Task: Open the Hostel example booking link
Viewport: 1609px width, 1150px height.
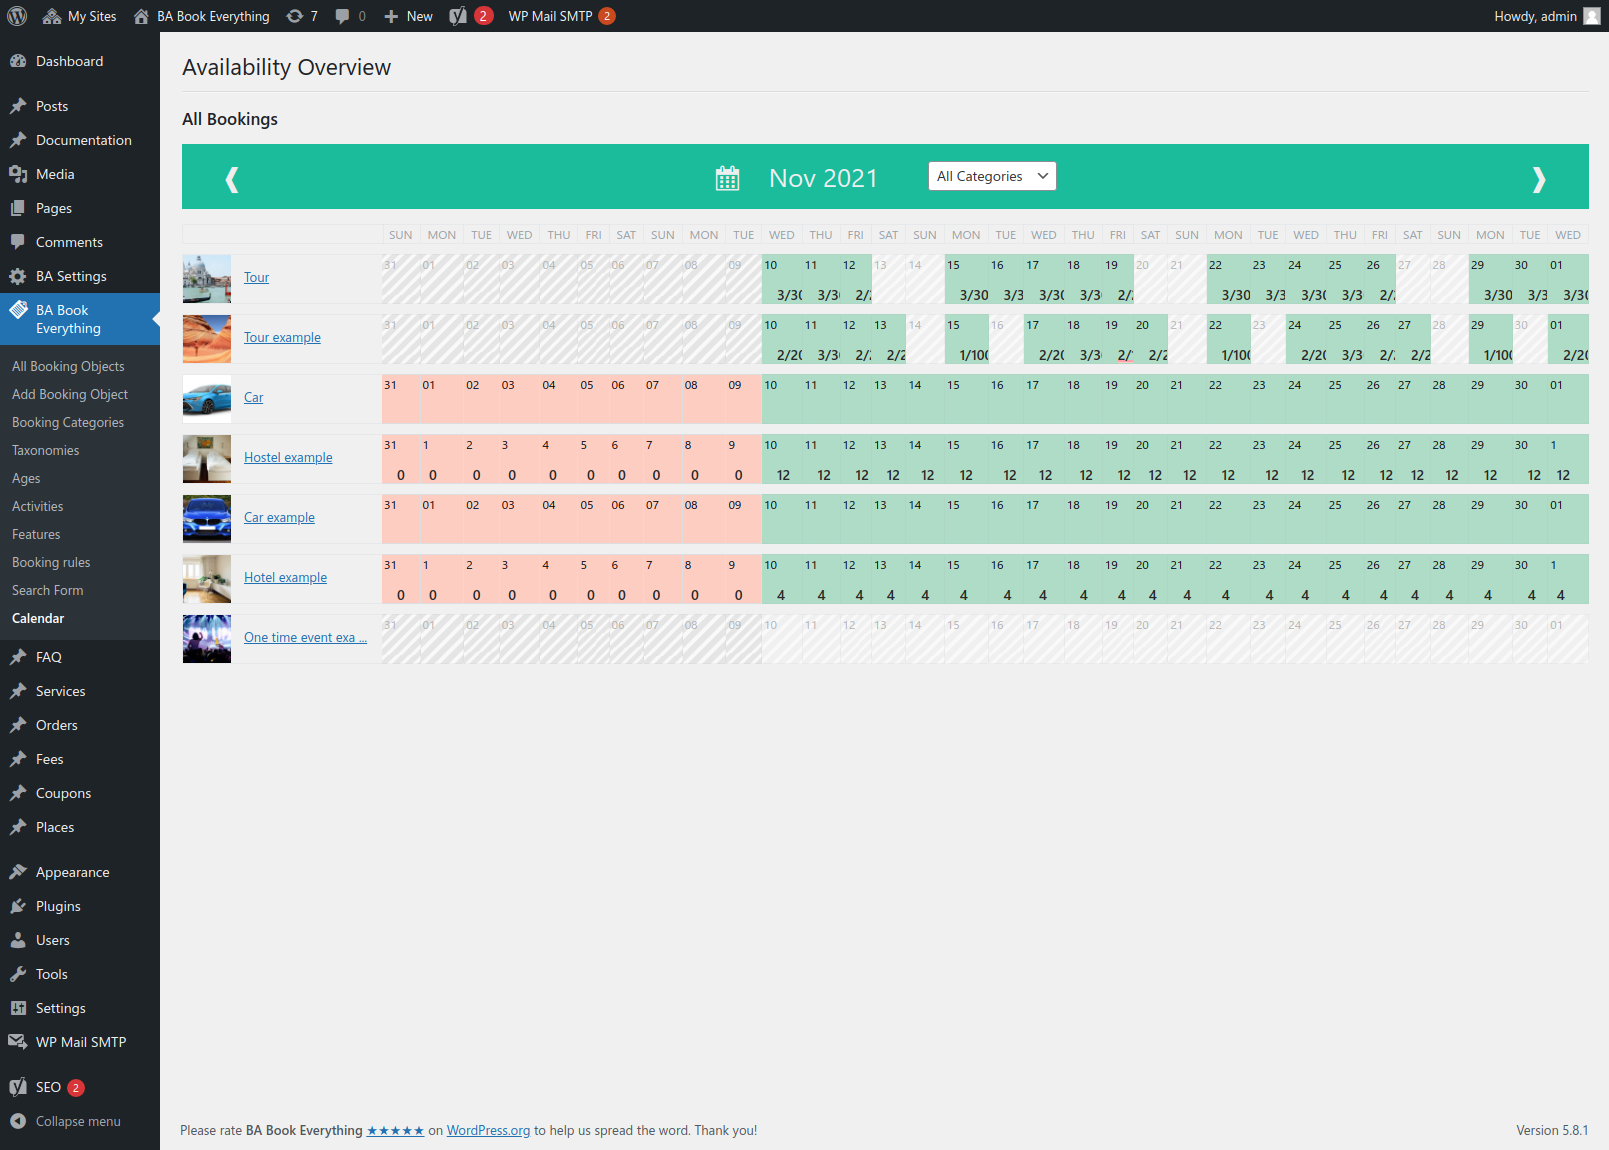Action: [x=288, y=457]
